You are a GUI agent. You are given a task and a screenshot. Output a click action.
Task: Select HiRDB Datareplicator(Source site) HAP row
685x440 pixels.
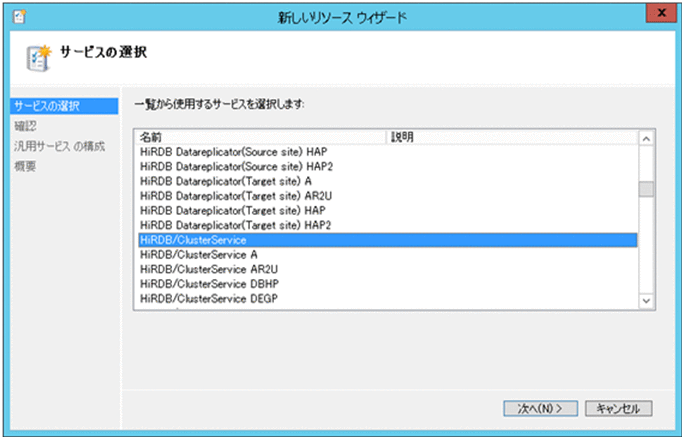click(388, 152)
